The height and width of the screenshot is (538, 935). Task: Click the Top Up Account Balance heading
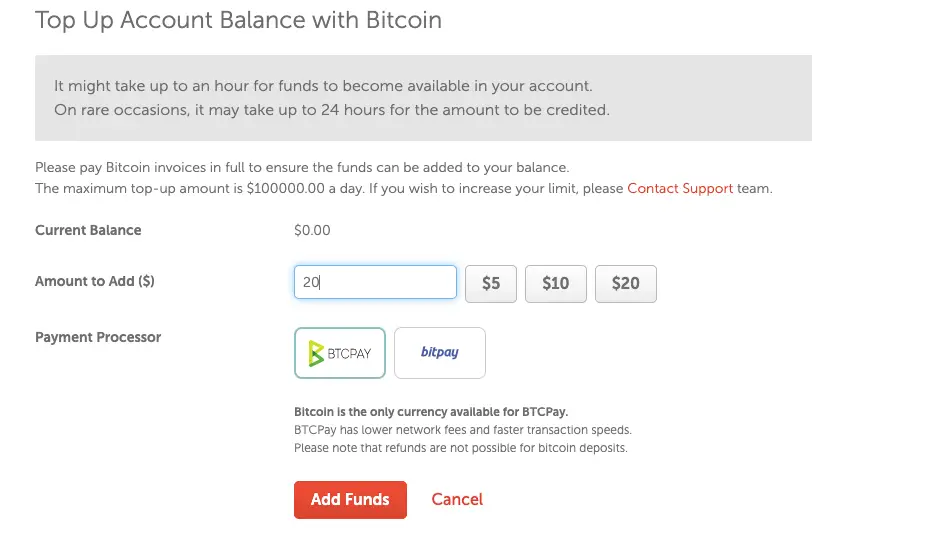tap(239, 20)
